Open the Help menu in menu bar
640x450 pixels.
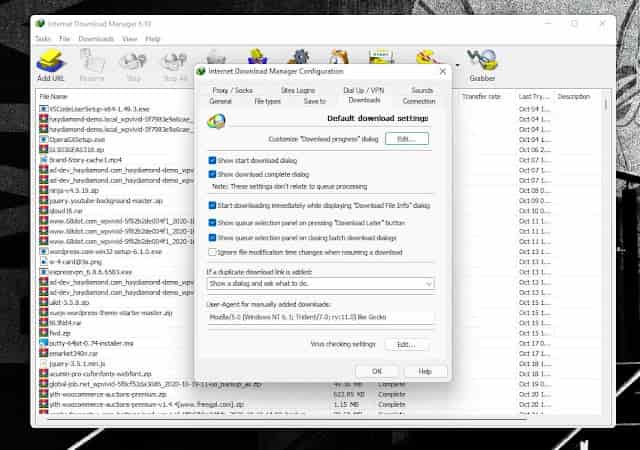pyautogui.click(x=153, y=39)
